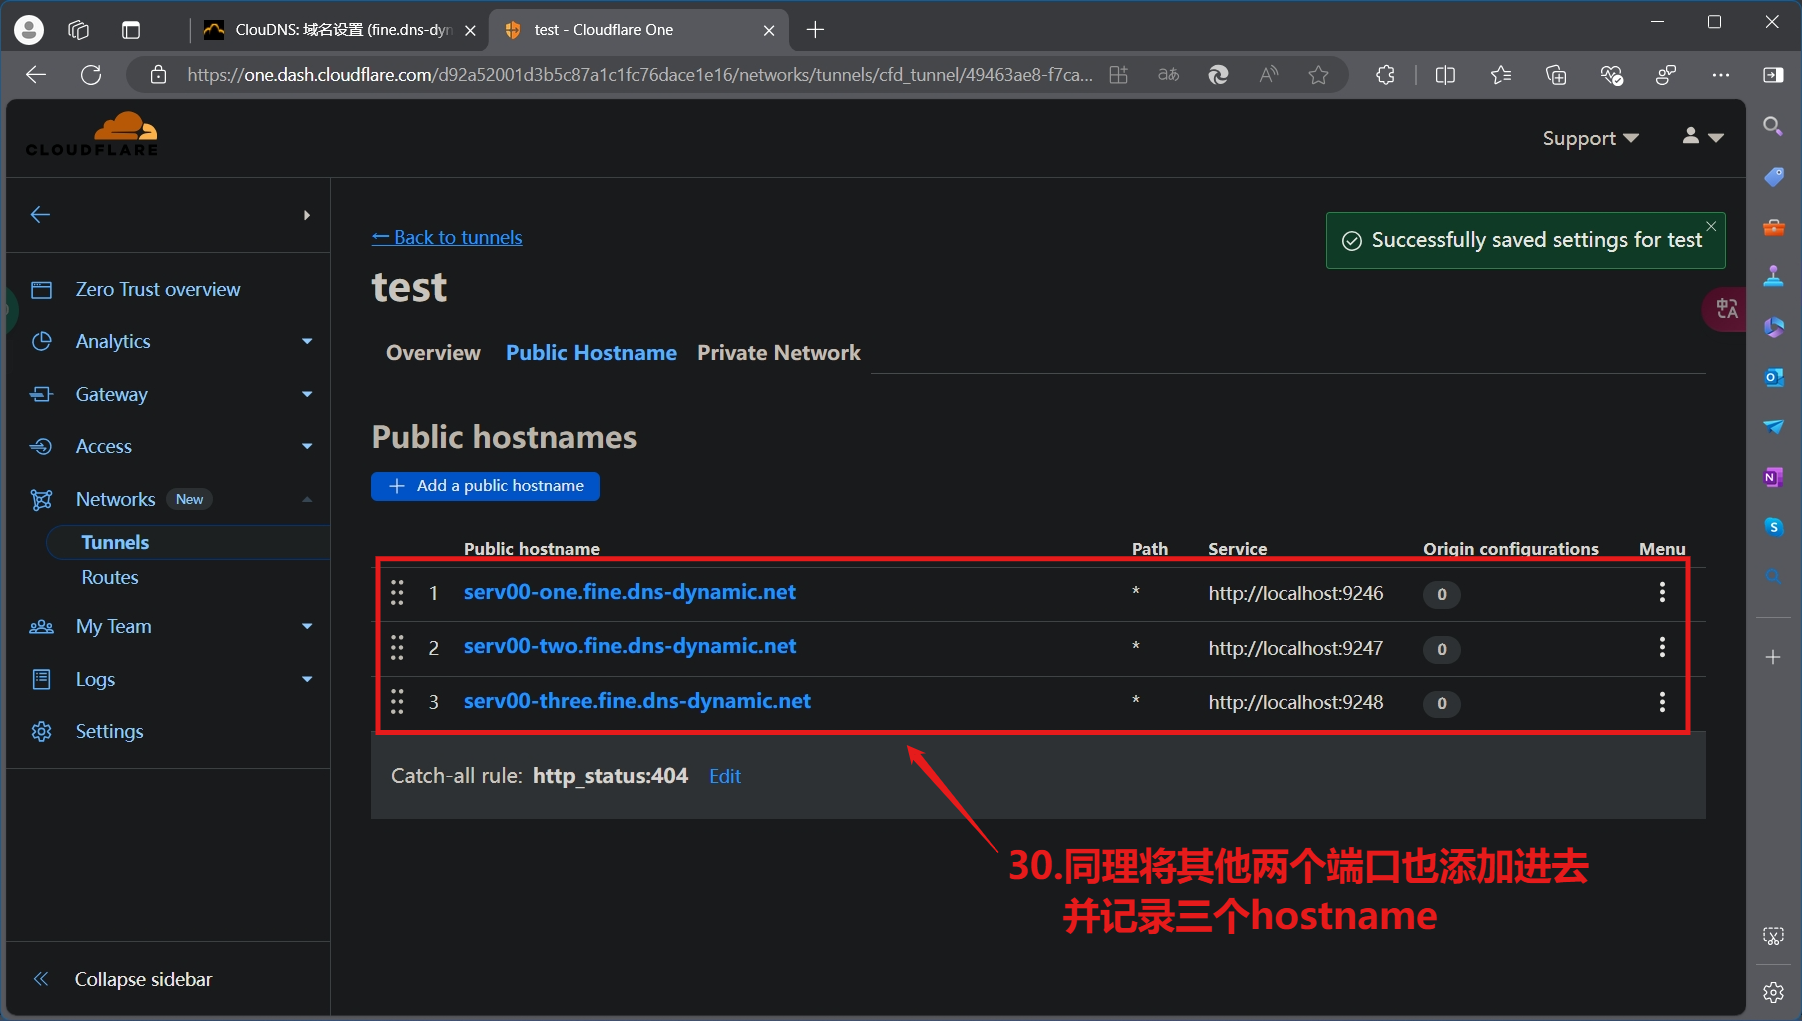The image size is (1802, 1021).
Task: Open serv00-one.fine.dns-dynamic.net hostname
Action: (x=630, y=592)
